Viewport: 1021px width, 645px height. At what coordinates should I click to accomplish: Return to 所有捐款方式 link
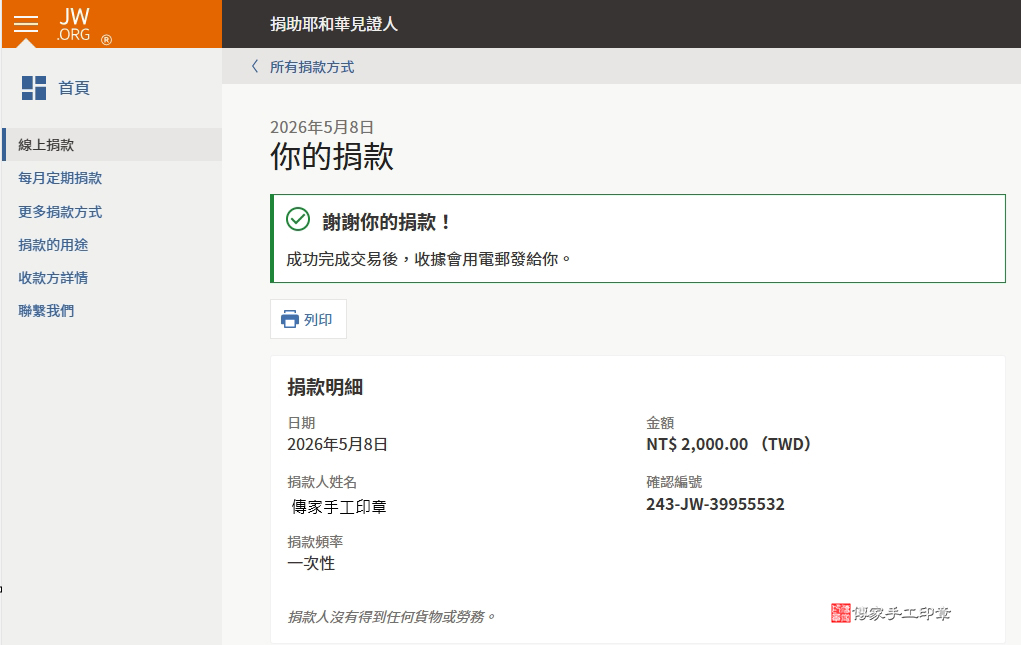click(x=312, y=67)
